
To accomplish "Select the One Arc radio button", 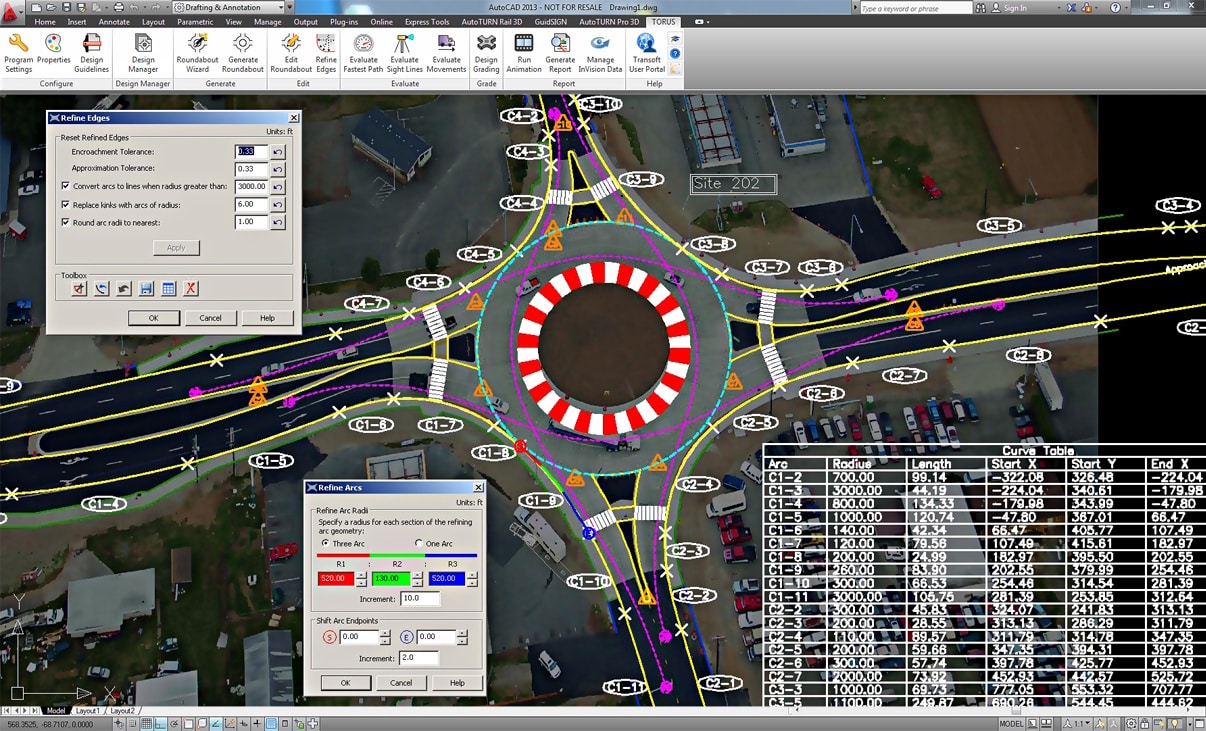I will [418, 543].
